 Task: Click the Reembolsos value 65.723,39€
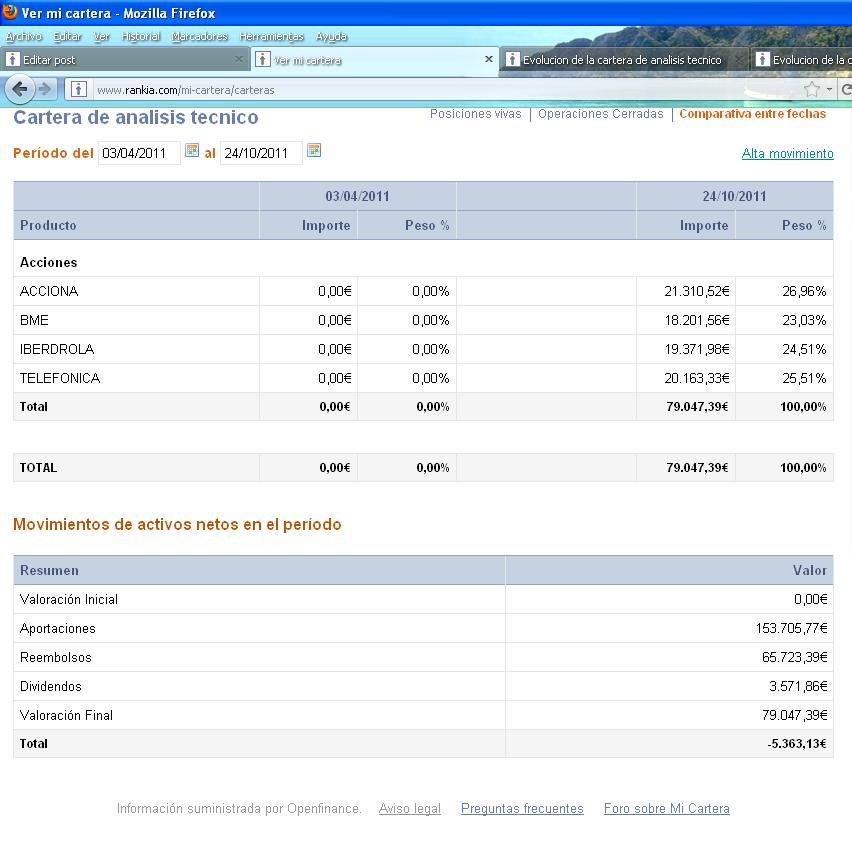794,657
